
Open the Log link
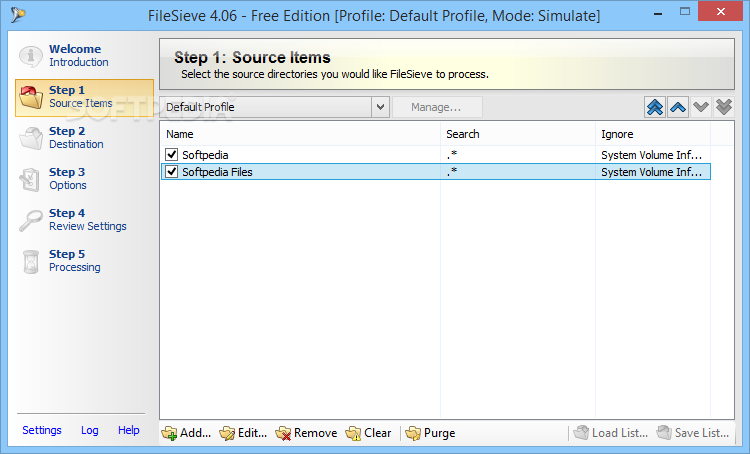pos(90,430)
